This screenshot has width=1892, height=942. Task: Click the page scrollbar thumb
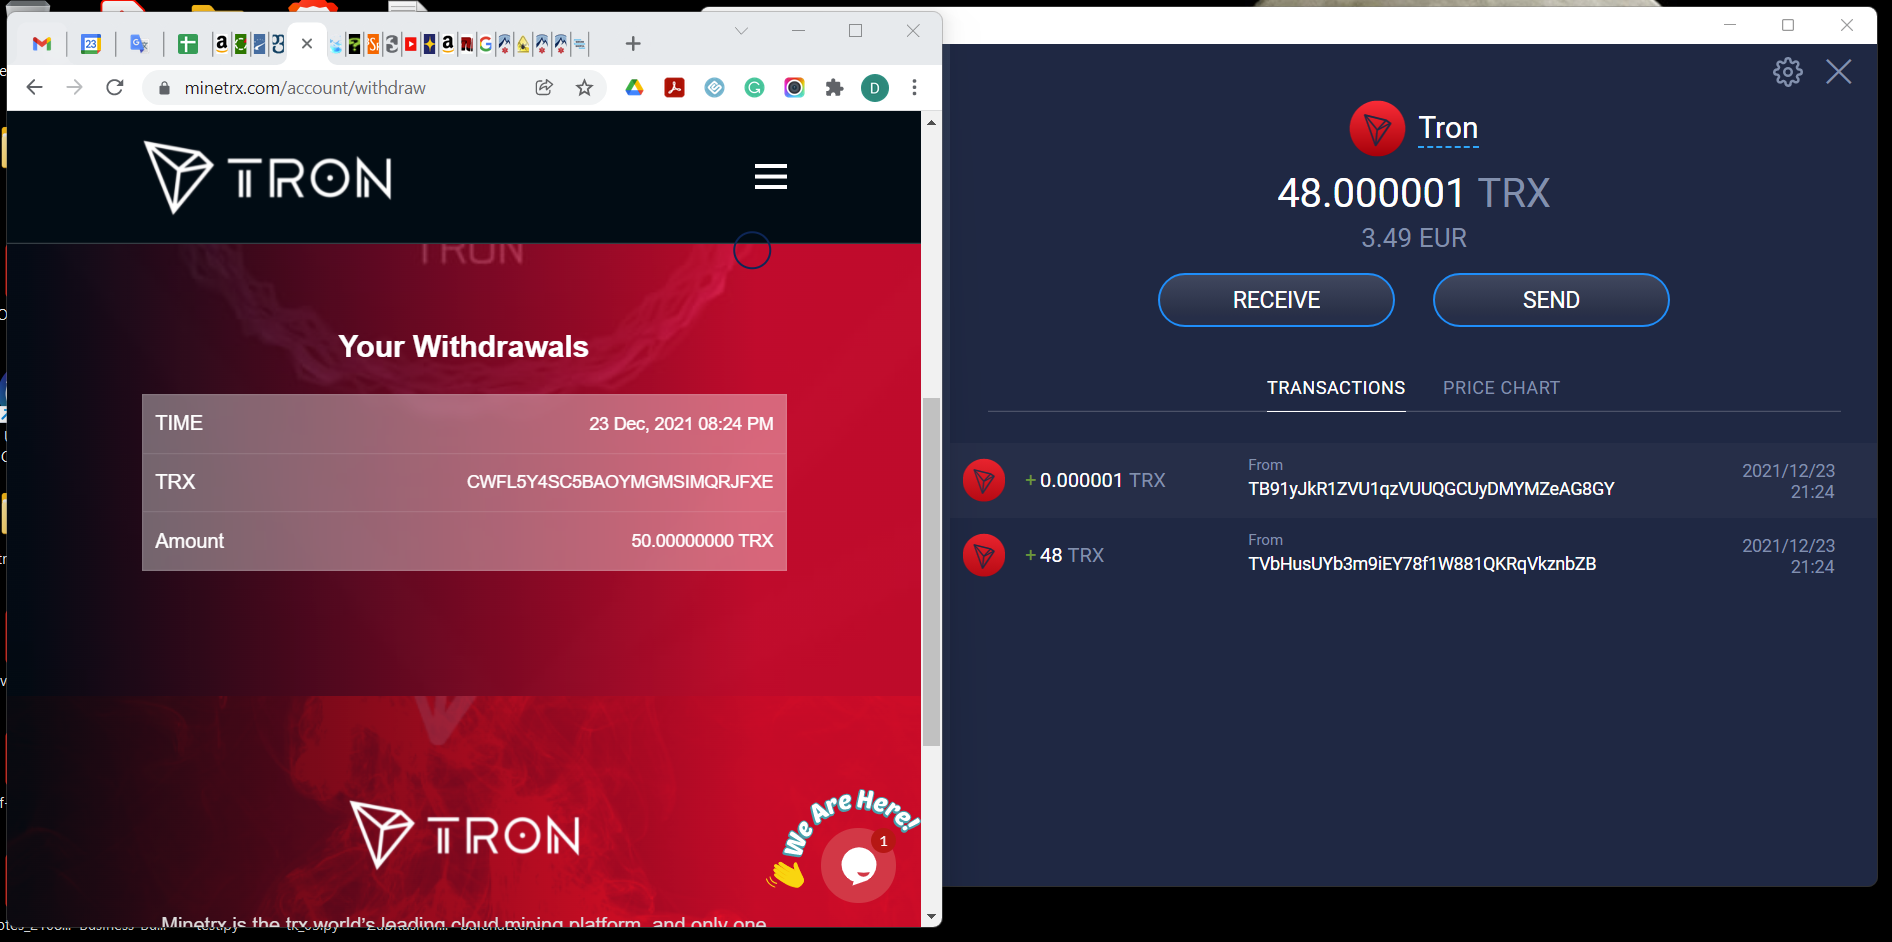tap(932, 572)
